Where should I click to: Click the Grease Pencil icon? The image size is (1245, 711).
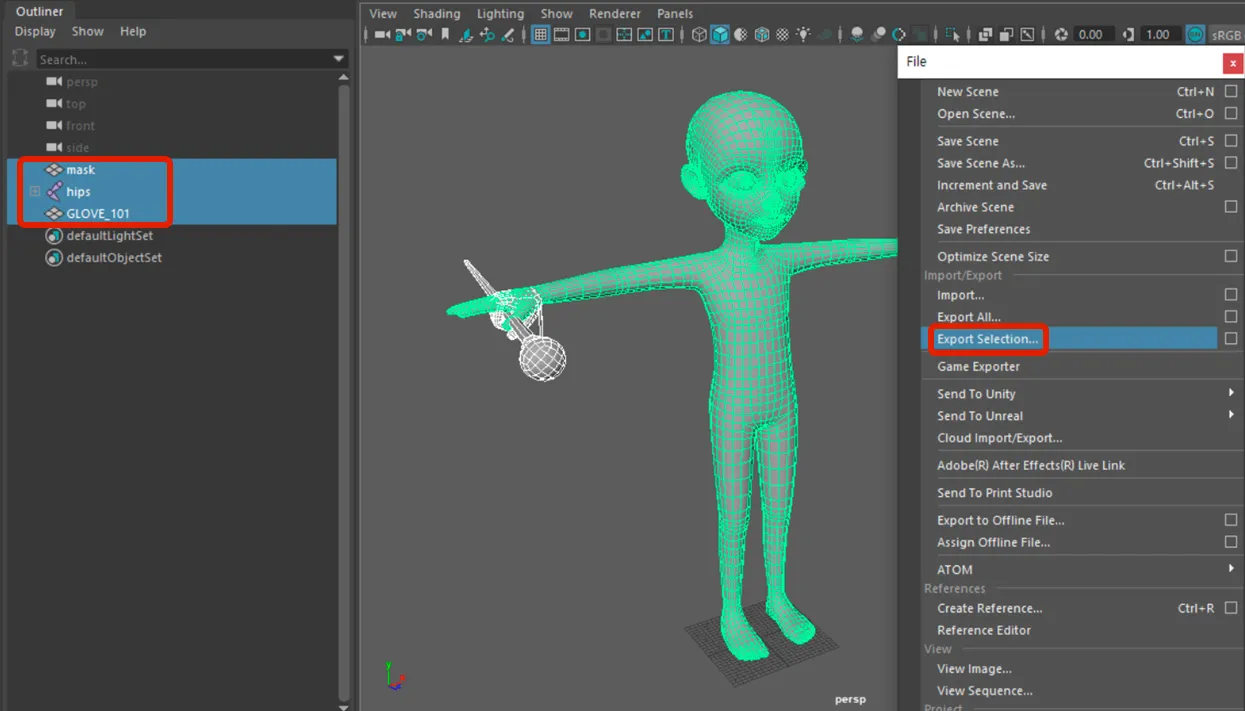click(508, 35)
